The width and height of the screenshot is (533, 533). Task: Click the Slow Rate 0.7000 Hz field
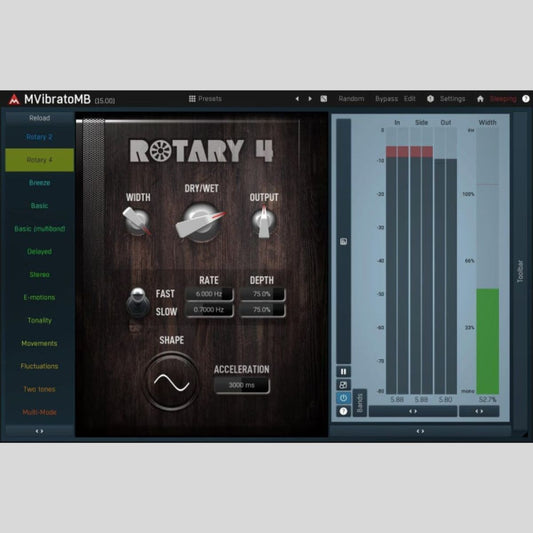pos(209,310)
